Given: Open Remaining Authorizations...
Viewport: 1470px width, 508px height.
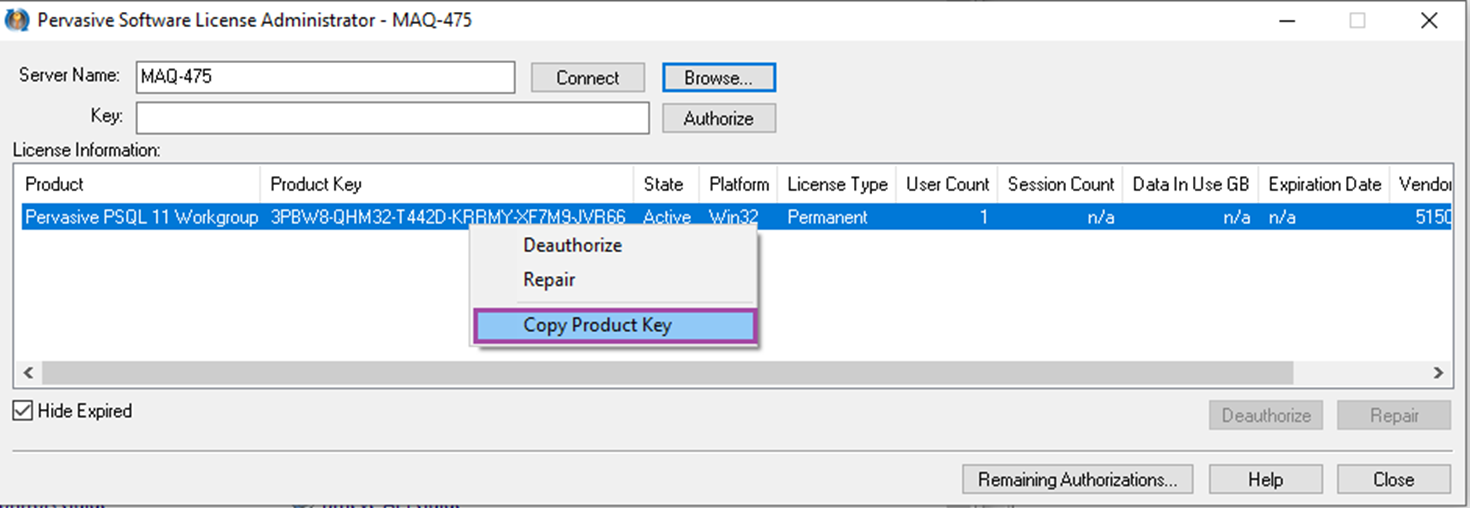Looking at the screenshot, I should pyautogui.click(x=1078, y=479).
